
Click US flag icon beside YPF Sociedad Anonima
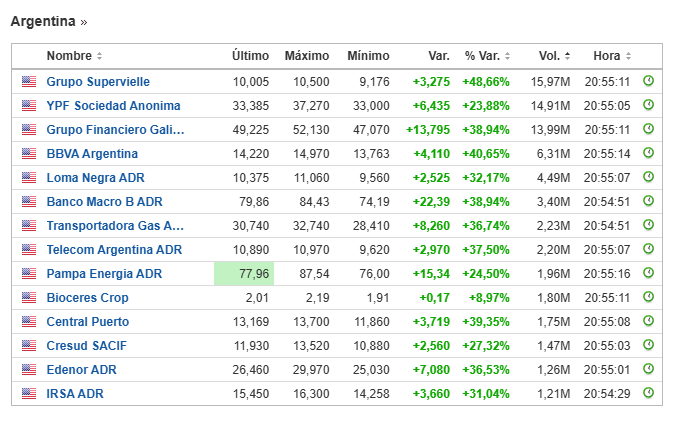(29, 106)
